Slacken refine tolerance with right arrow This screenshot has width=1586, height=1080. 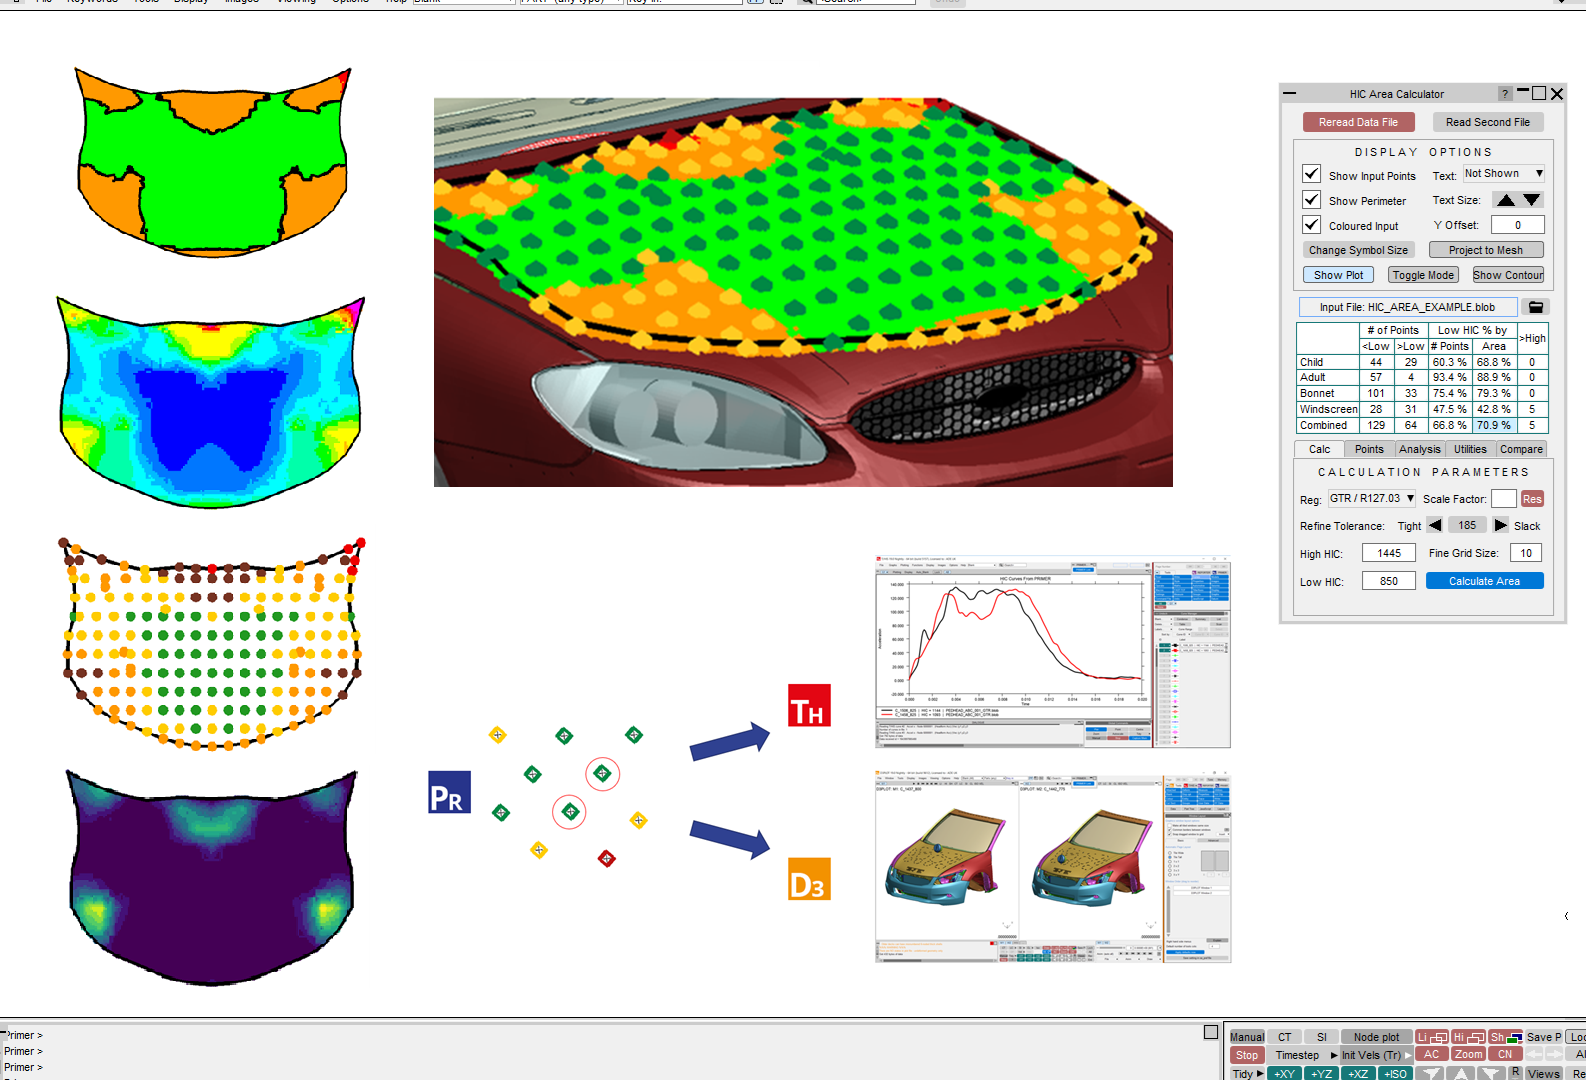tap(1501, 525)
